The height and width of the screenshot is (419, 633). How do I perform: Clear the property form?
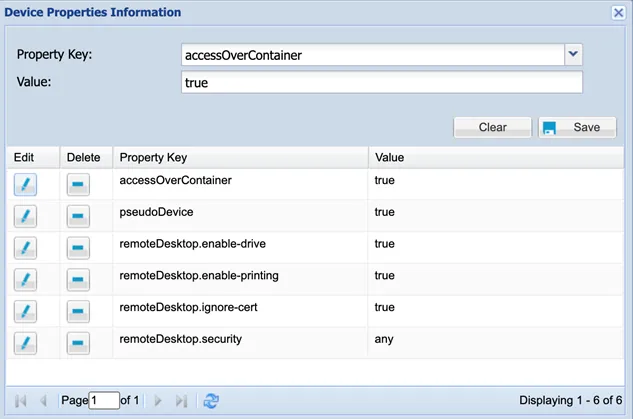click(493, 128)
